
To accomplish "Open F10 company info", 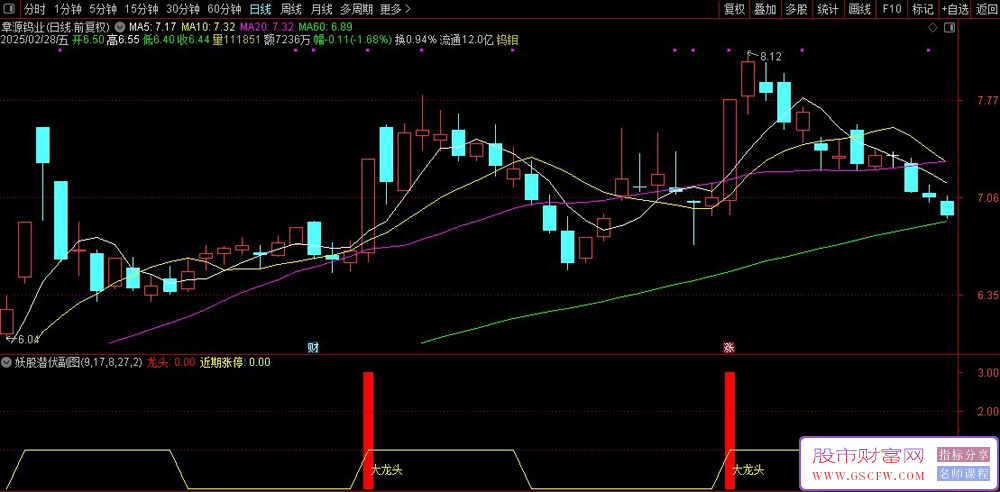I will coord(889,9).
